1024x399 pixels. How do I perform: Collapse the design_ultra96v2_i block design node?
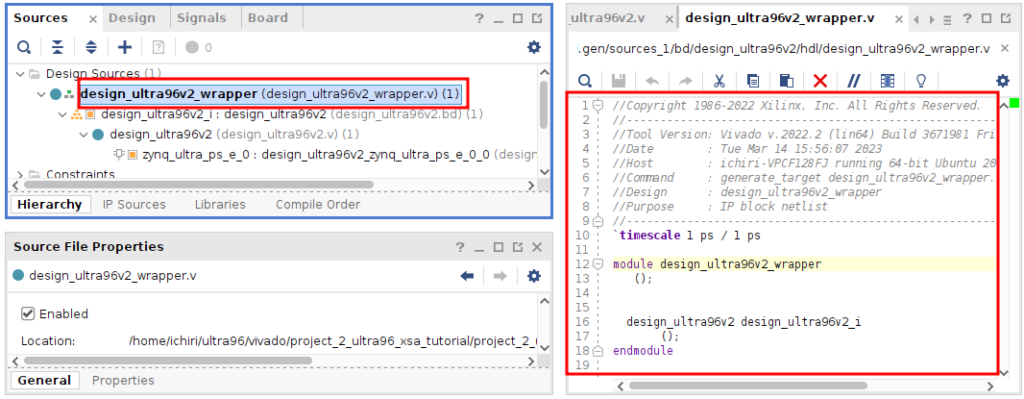pyautogui.click(x=63, y=114)
